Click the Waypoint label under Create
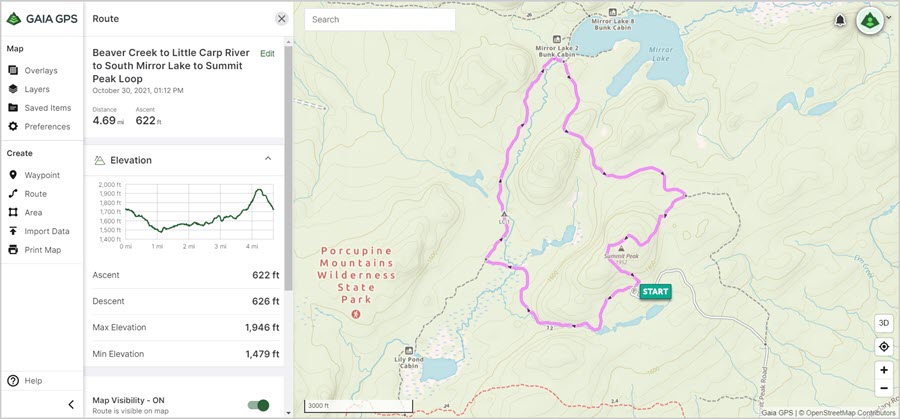Screen dimensions: 900x419 coord(42,175)
